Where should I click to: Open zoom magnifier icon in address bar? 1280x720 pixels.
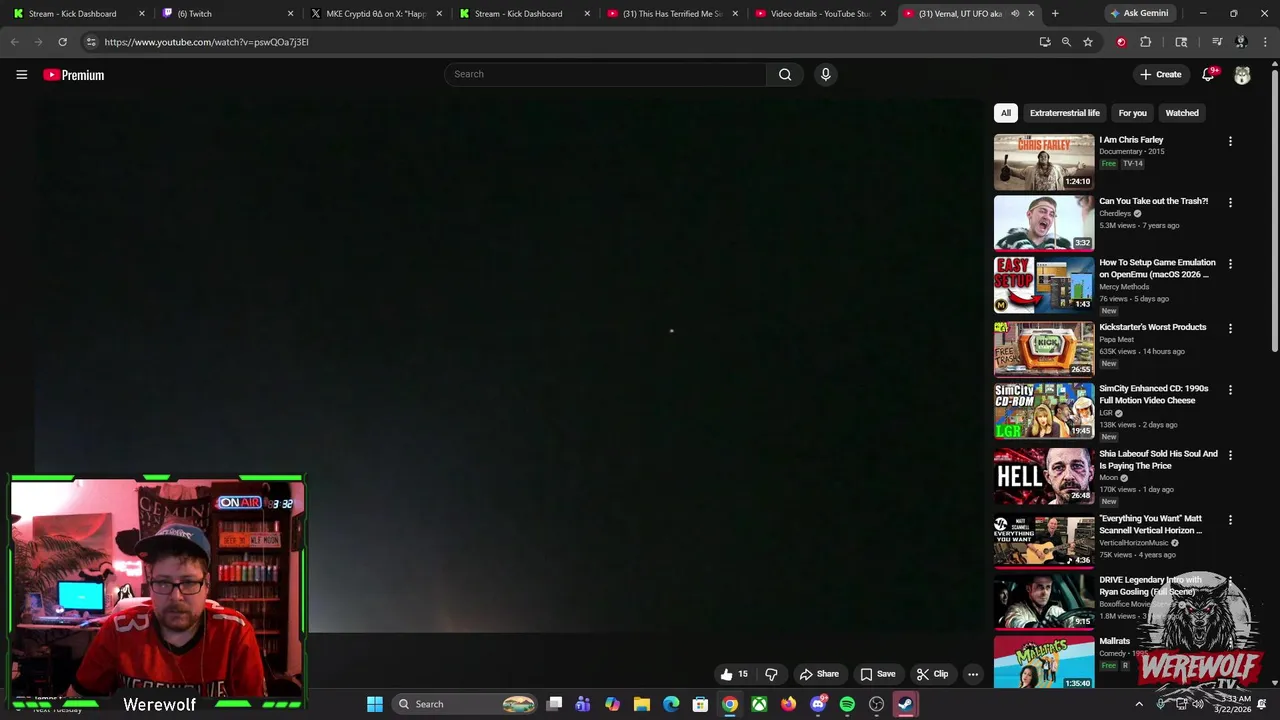pos(1066,42)
